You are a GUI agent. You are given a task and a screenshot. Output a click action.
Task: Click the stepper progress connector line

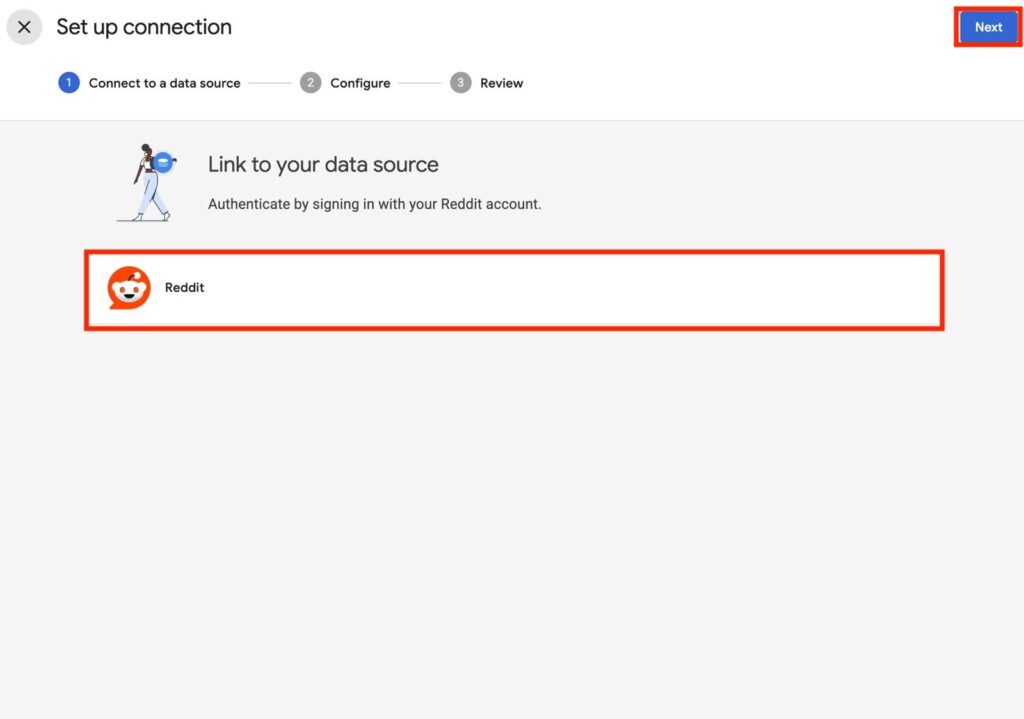pos(270,83)
